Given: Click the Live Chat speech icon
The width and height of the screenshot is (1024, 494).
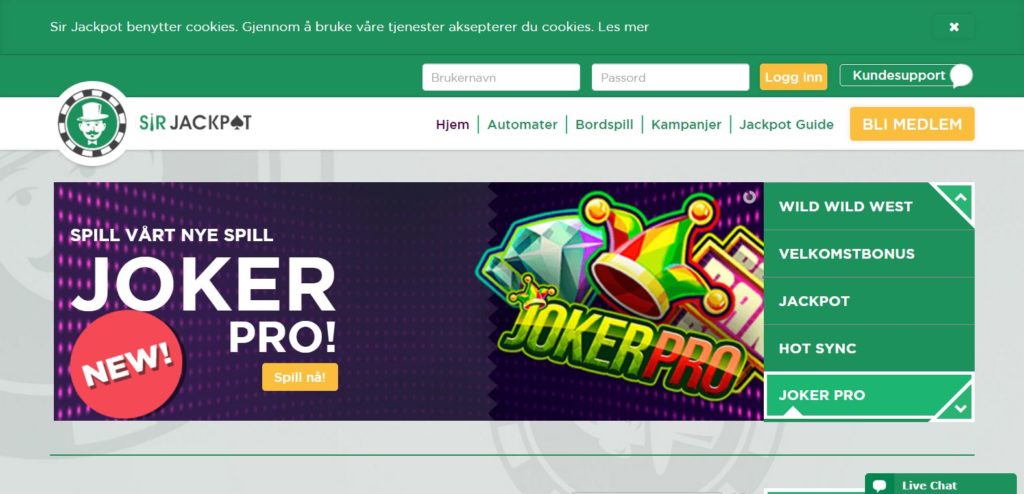Looking at the screenshot, I should pyautogui.click(x=880, y=486).
